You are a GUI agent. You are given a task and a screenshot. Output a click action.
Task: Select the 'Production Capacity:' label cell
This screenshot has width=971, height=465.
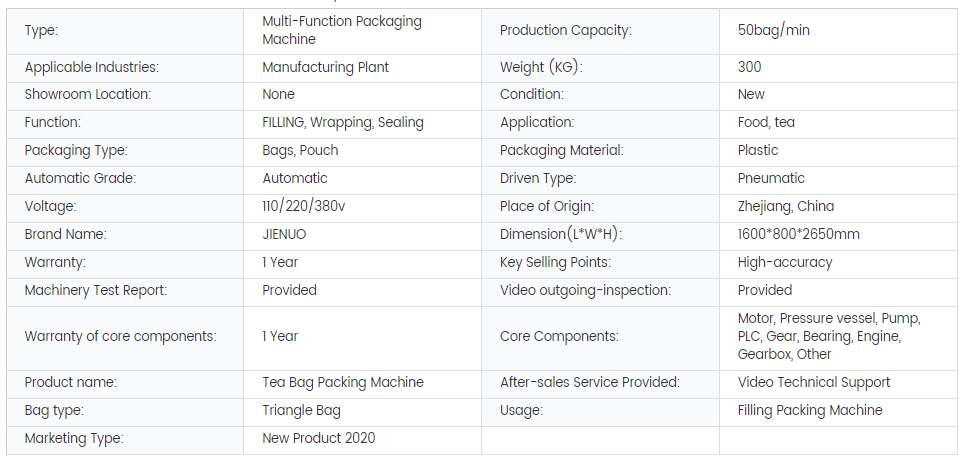565,30
